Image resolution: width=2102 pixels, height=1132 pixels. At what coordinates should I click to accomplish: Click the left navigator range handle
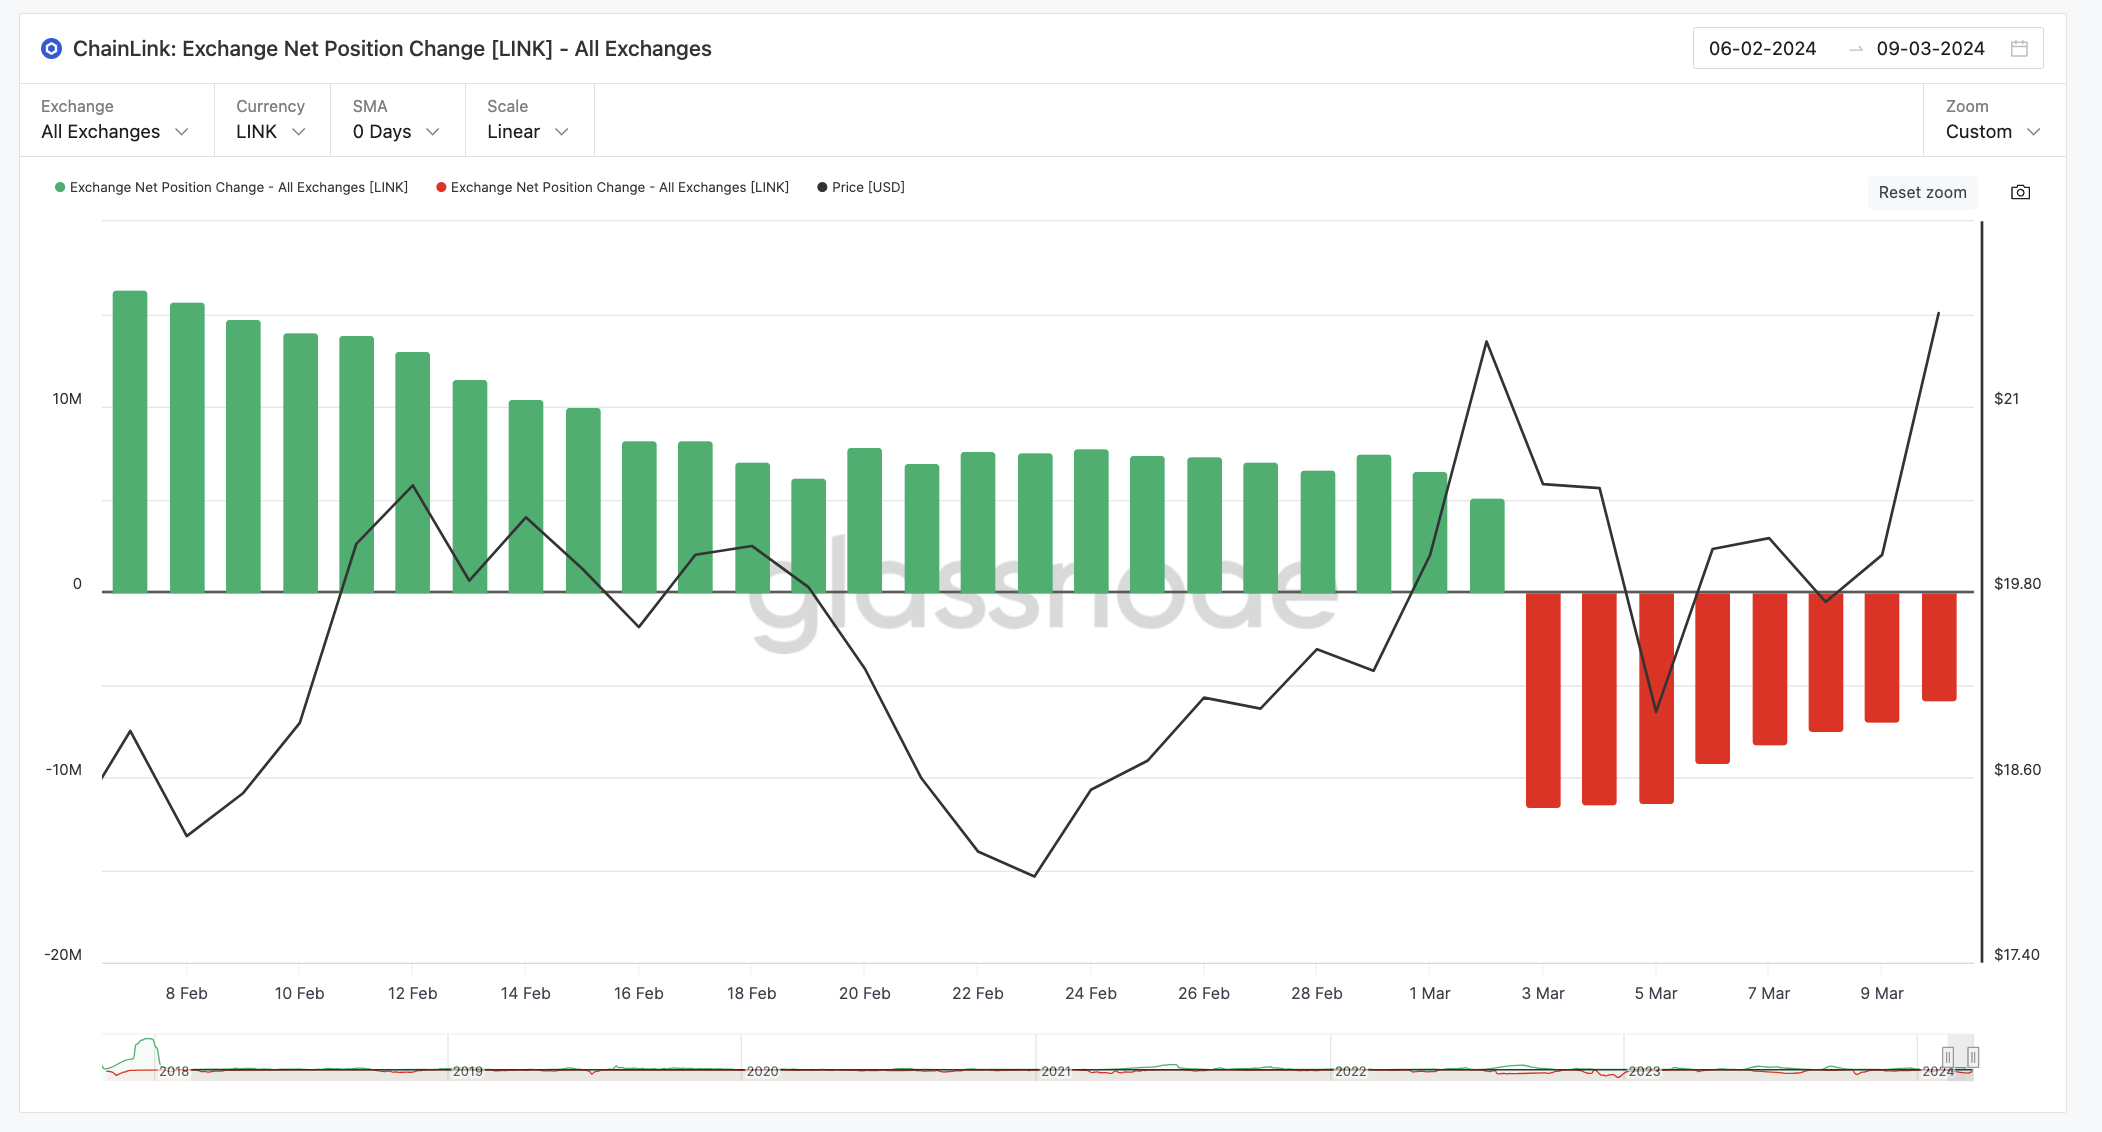pos(1948,1056)
